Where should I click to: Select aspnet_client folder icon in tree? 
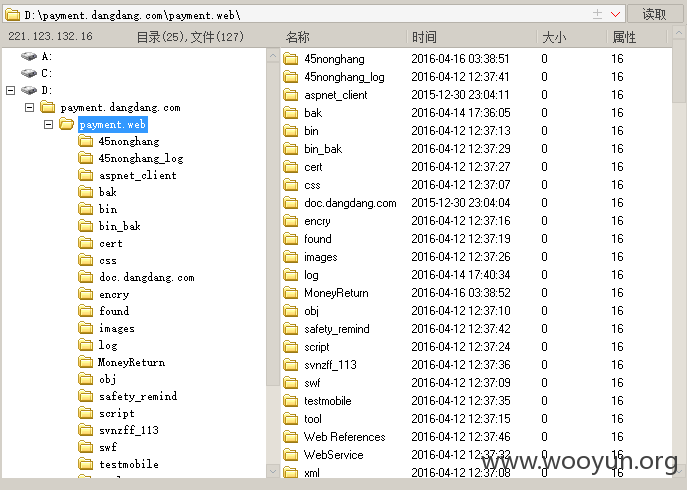[x=85, y=175]
